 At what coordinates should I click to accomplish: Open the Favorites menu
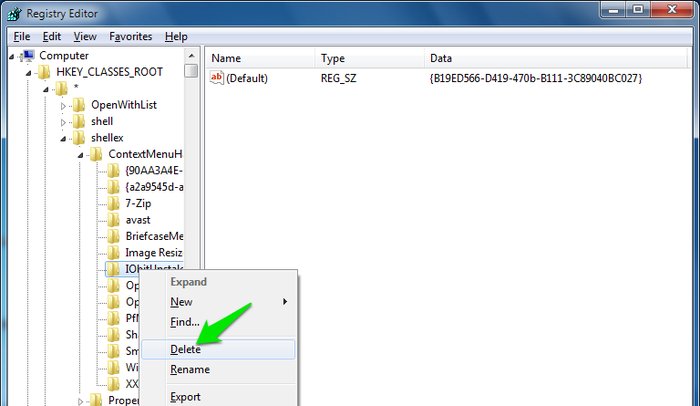(x=130, y=37)
